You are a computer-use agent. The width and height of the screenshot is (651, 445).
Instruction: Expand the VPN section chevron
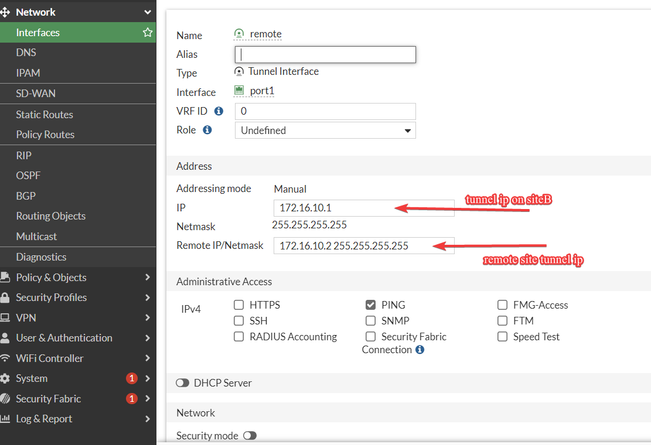[x=147, y=318]
